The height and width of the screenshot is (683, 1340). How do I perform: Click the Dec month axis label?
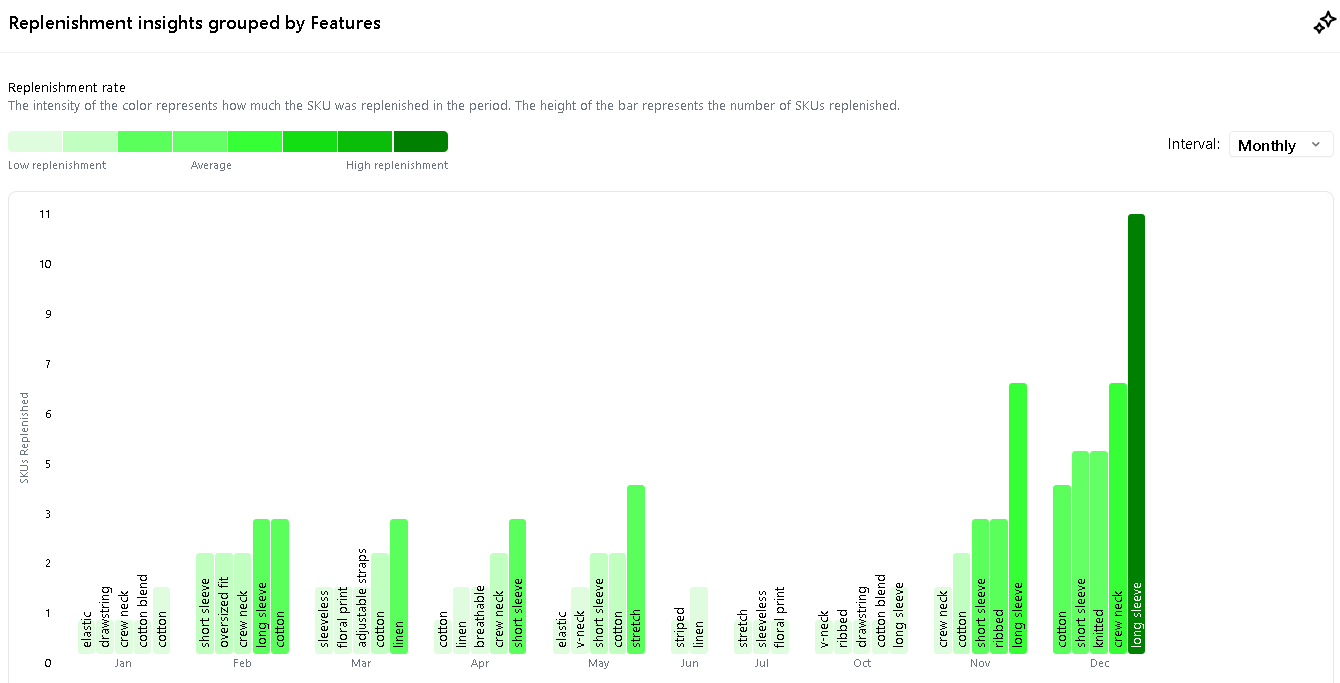1099,663
